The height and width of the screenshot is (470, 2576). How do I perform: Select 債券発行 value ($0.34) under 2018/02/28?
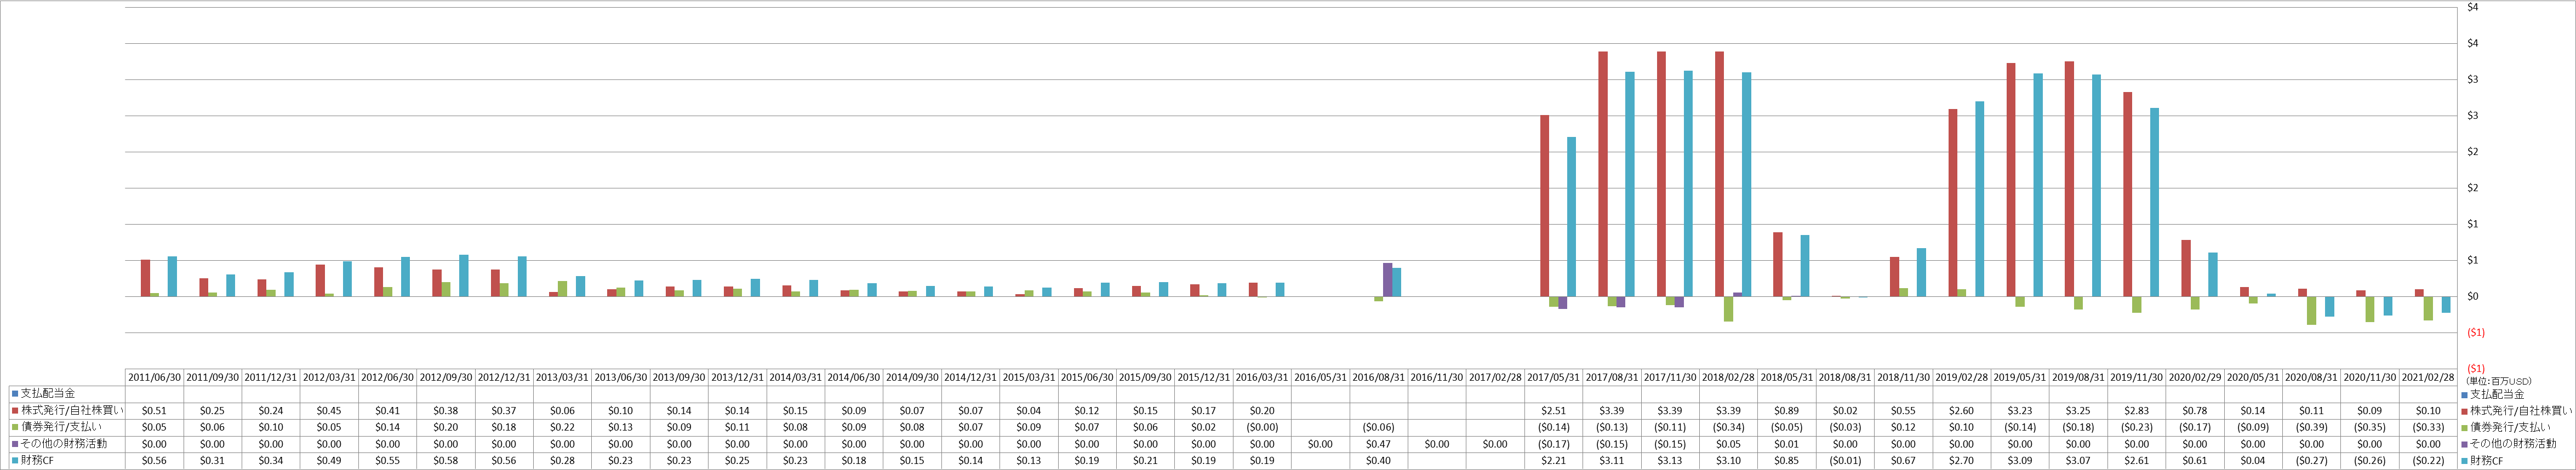click(x=1728, y=427)
